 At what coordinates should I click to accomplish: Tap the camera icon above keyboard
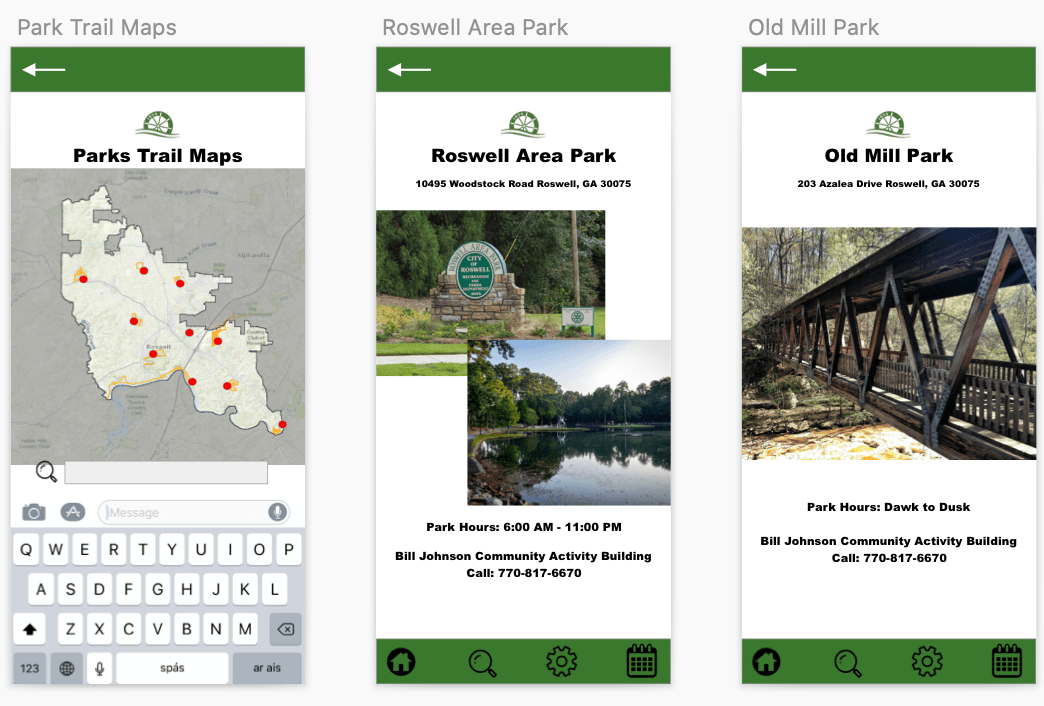click(x=34, y=512)
